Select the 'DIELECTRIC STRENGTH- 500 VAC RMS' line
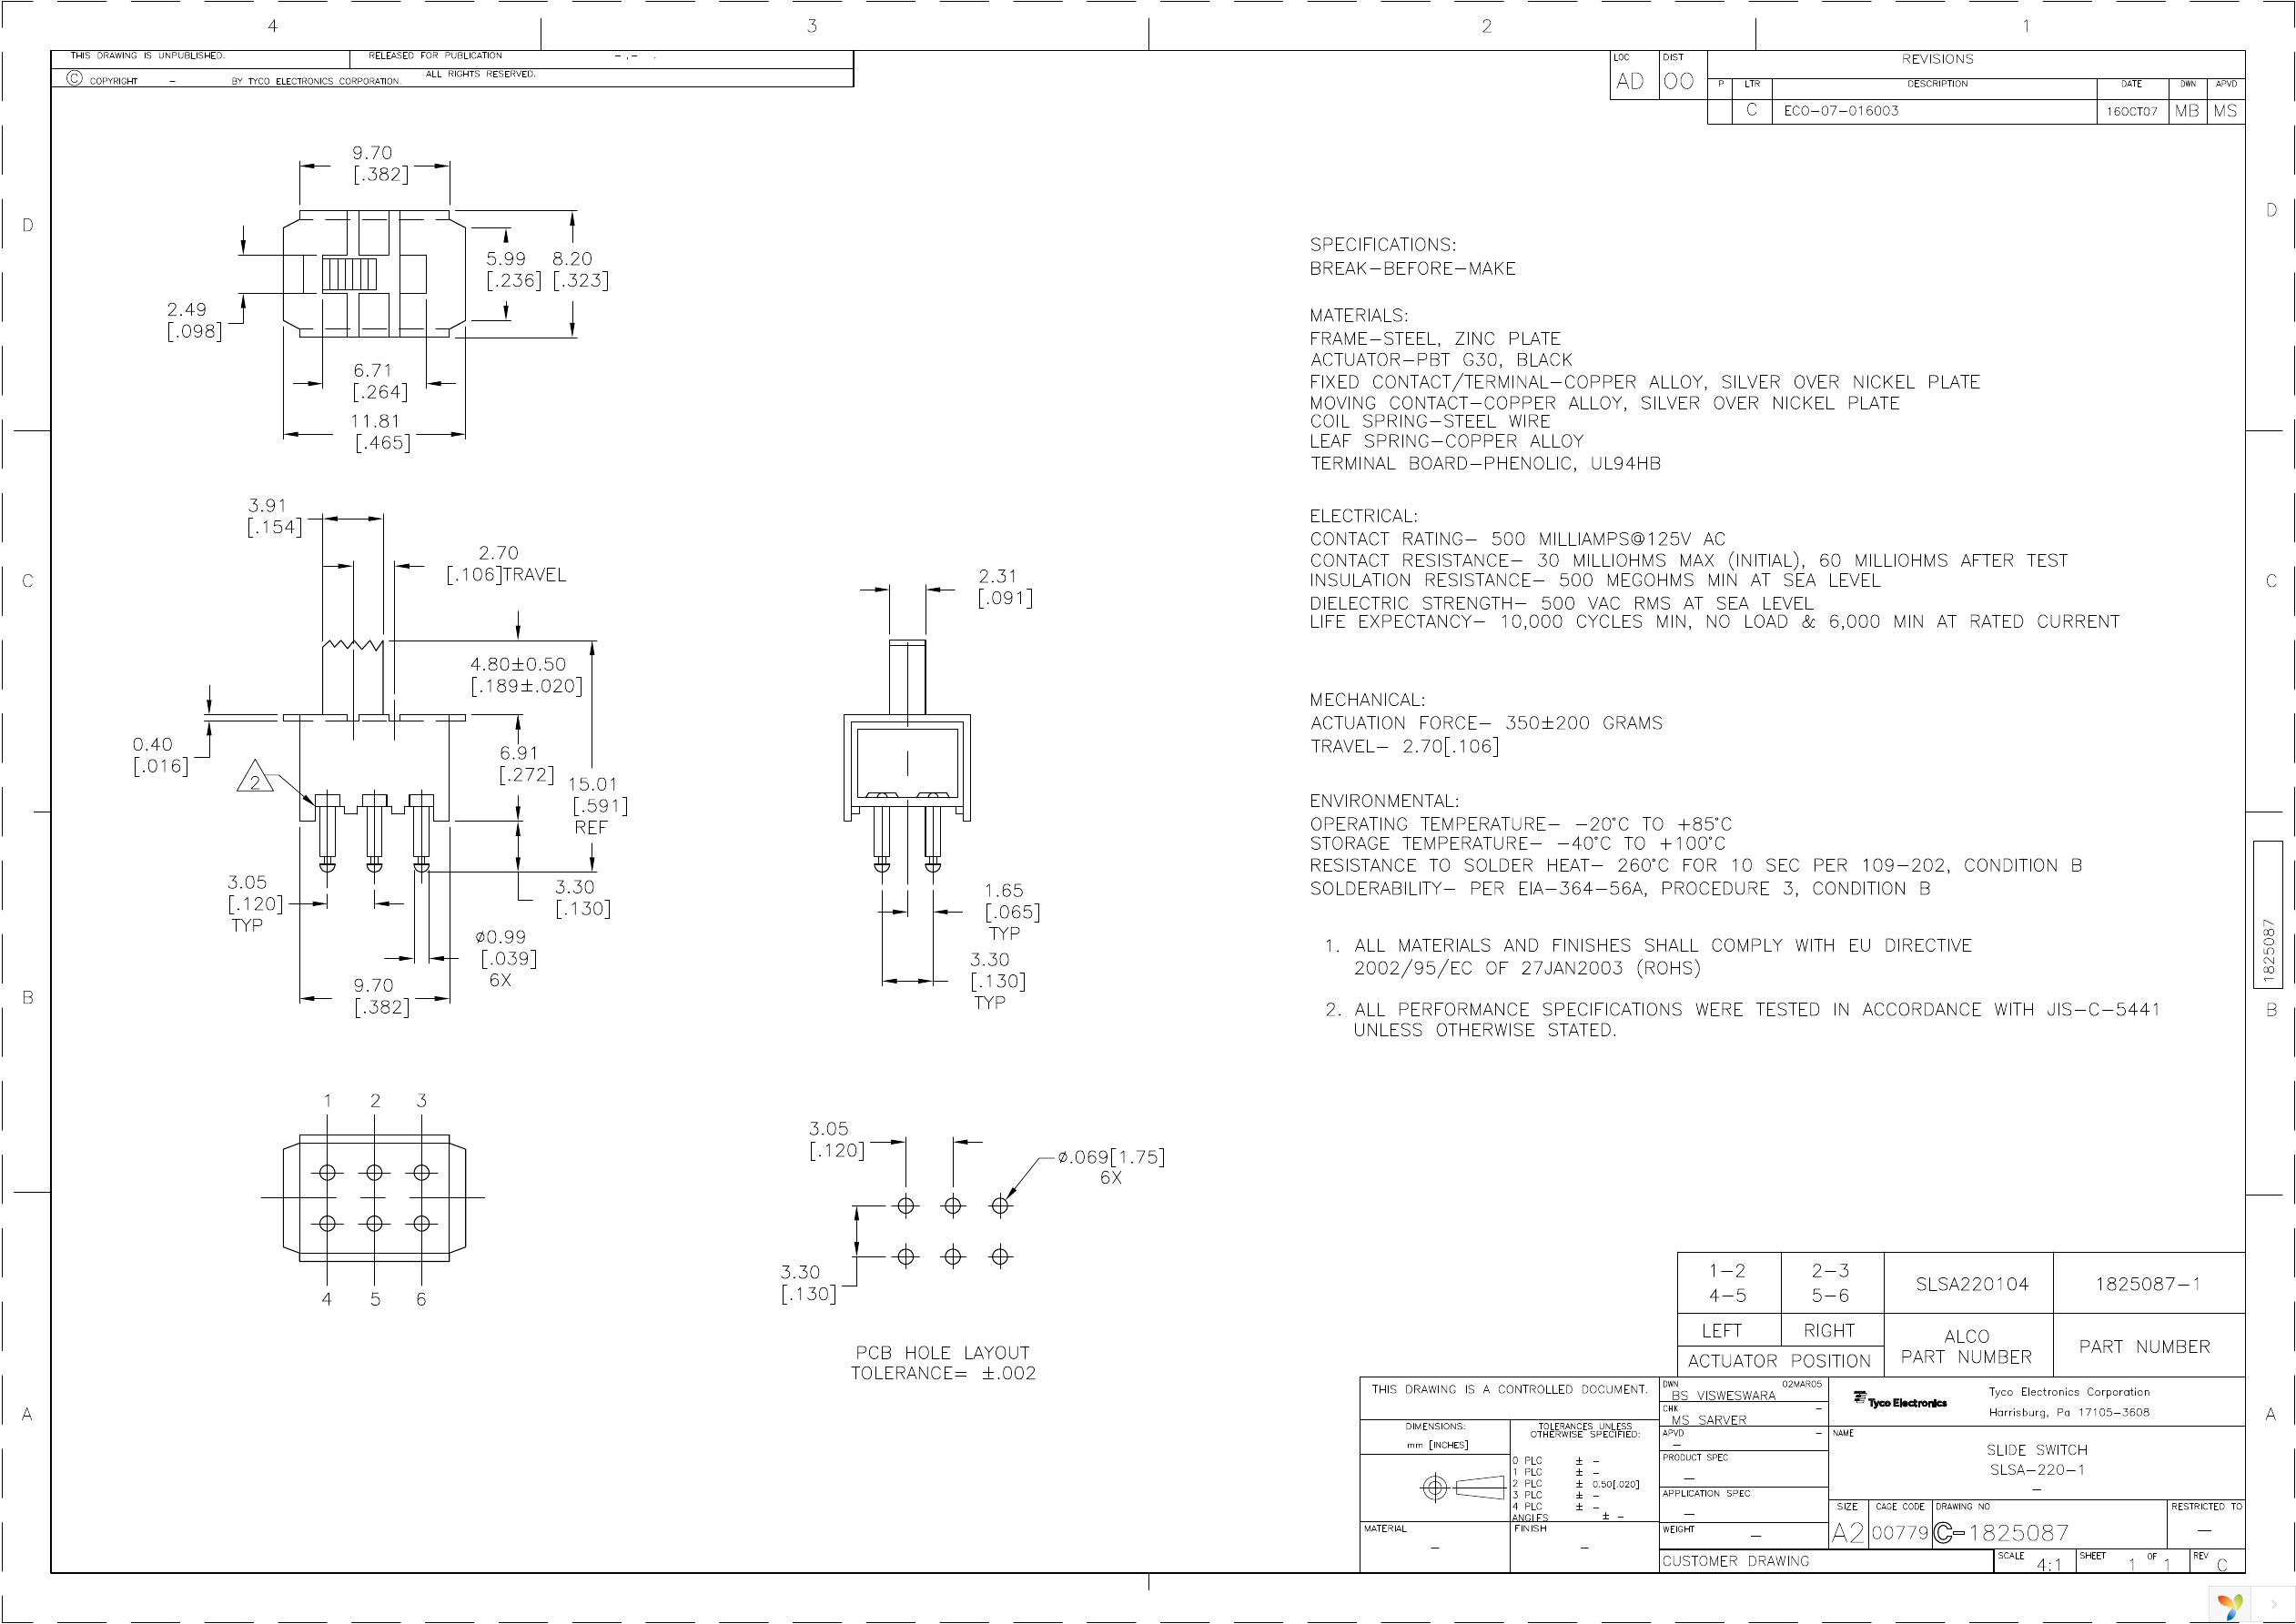Viewport: 2296px width, 1624px height. click(x=1561, y=604)
